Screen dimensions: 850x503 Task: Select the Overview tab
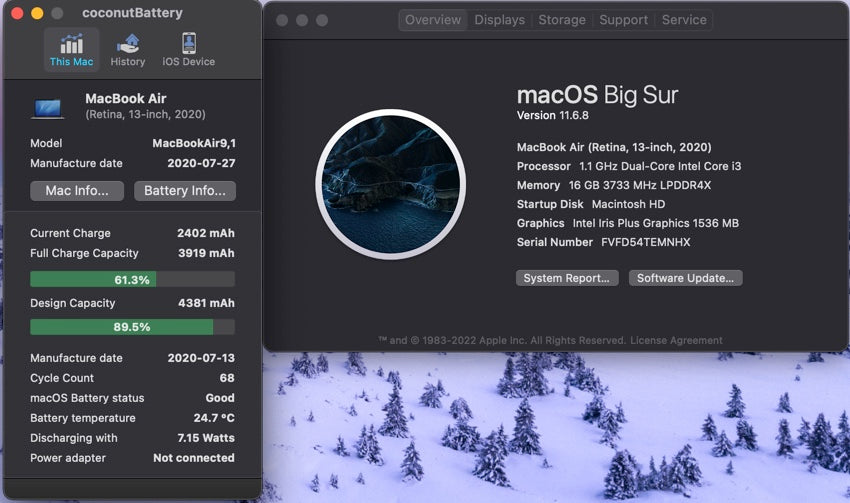coord(433,20)
